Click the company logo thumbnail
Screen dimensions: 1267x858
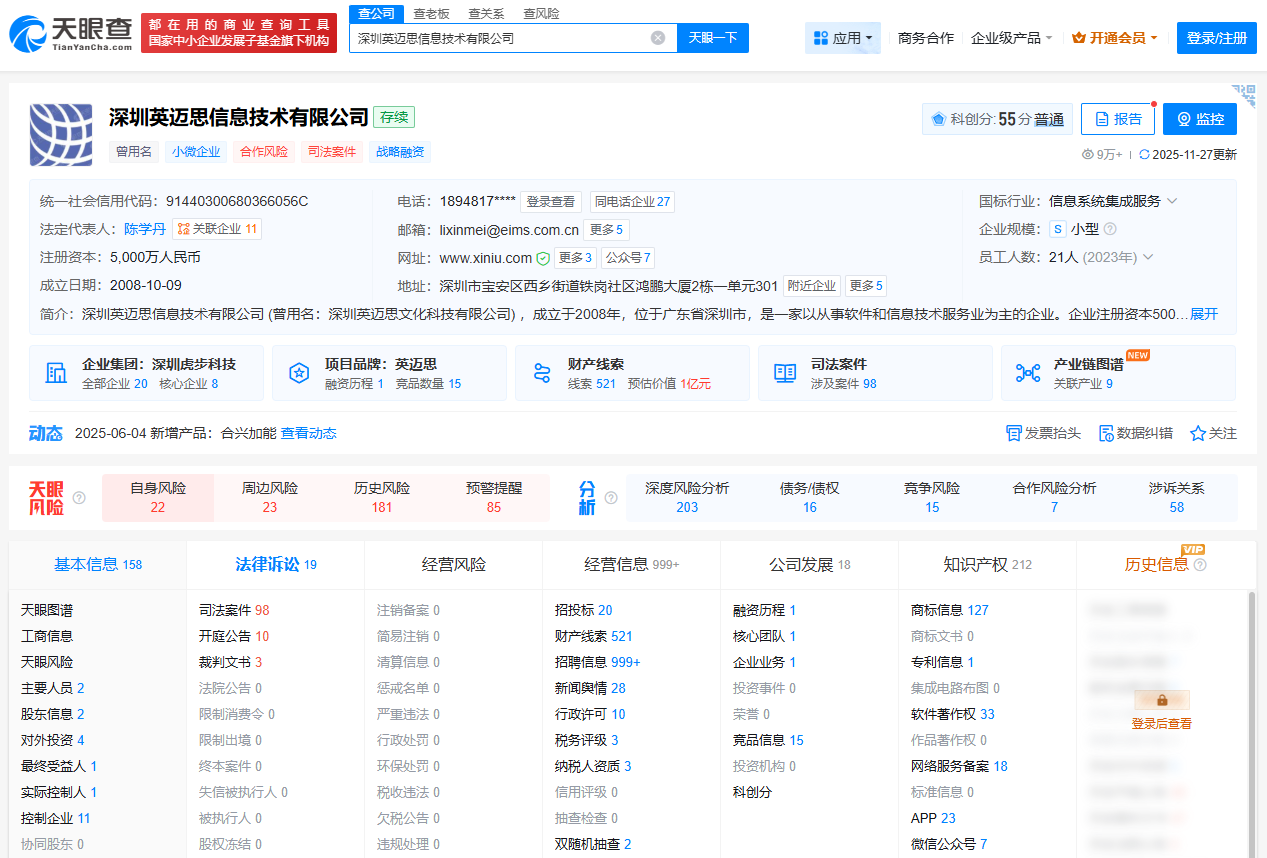[x=61, y=134]
